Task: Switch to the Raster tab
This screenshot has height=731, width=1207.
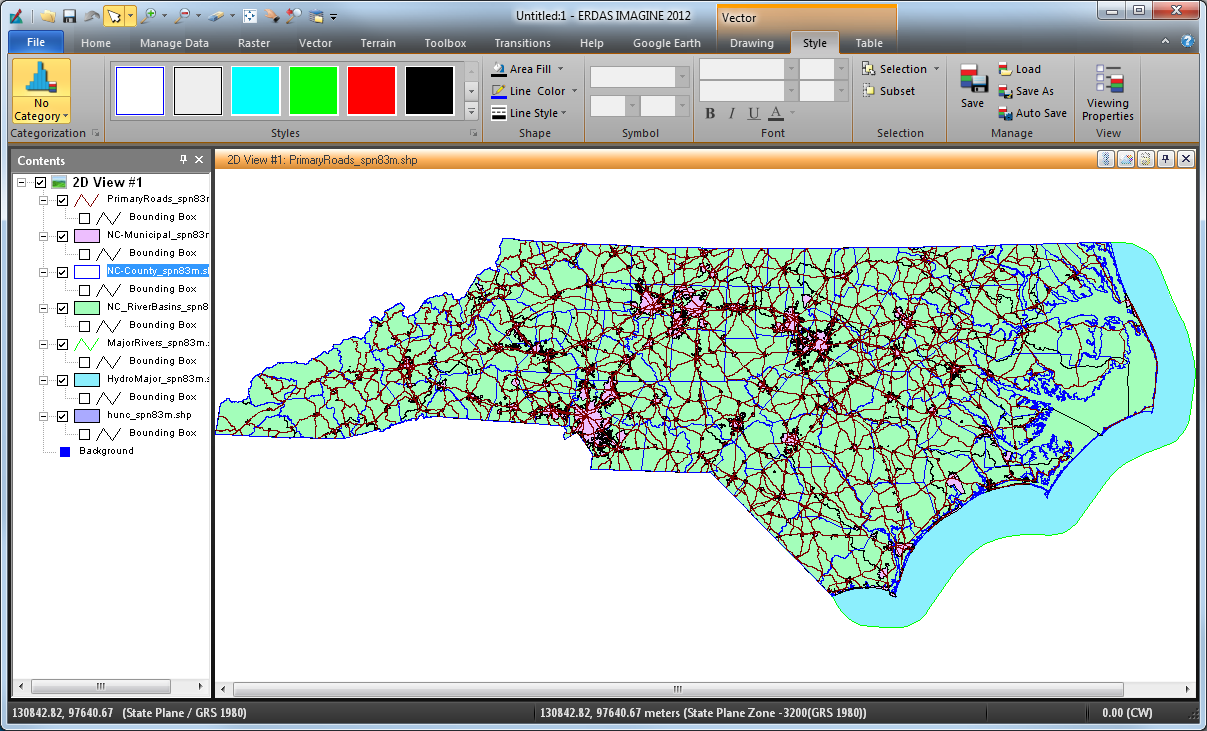Action: [254, 43]
